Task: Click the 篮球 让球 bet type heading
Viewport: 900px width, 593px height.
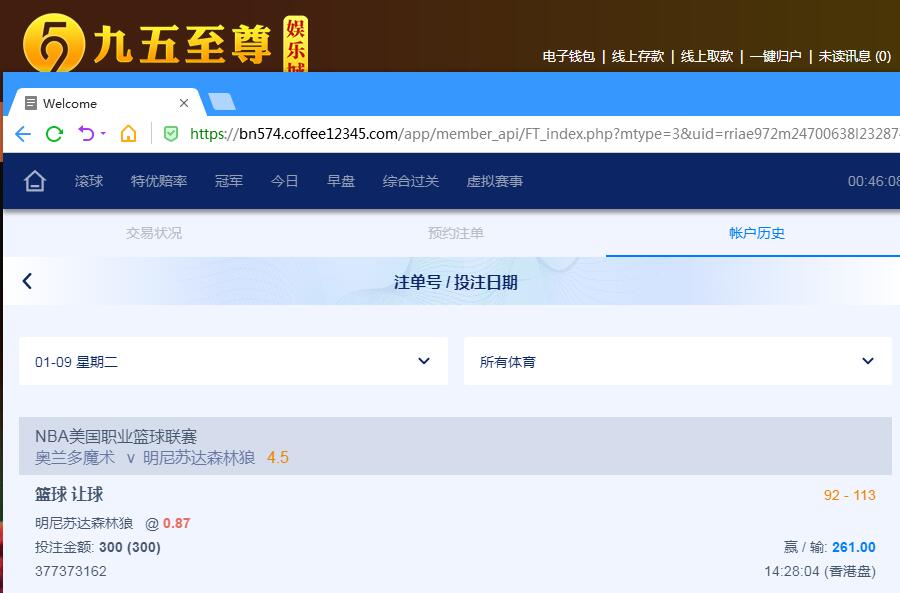Action: [69, 494]
